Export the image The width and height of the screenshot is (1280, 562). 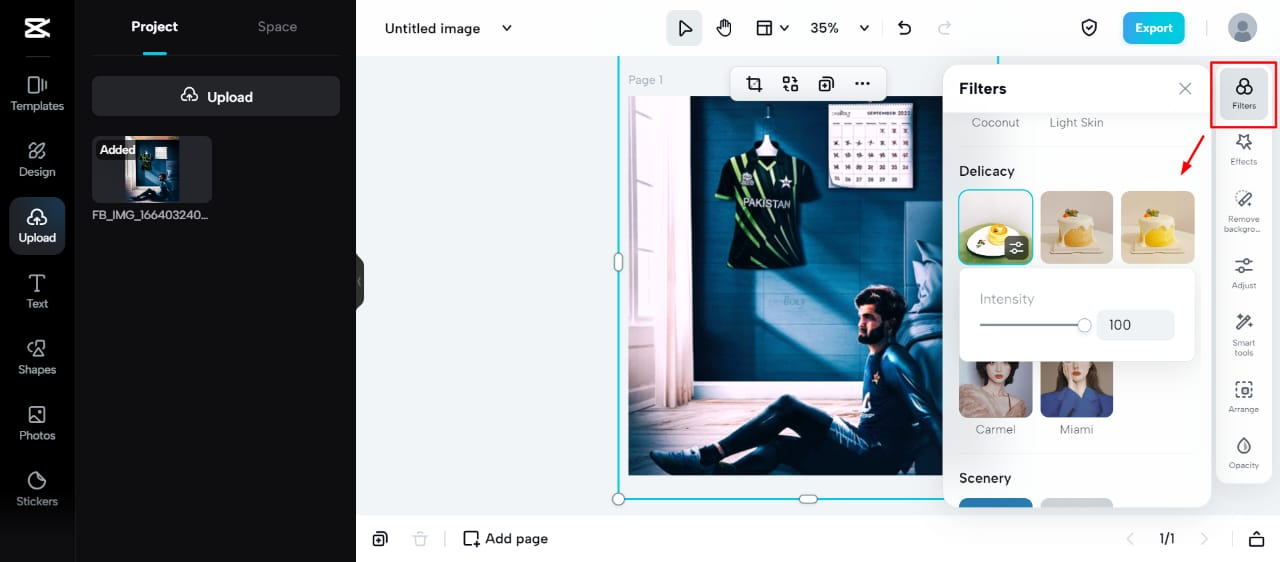pos(1153,28)
